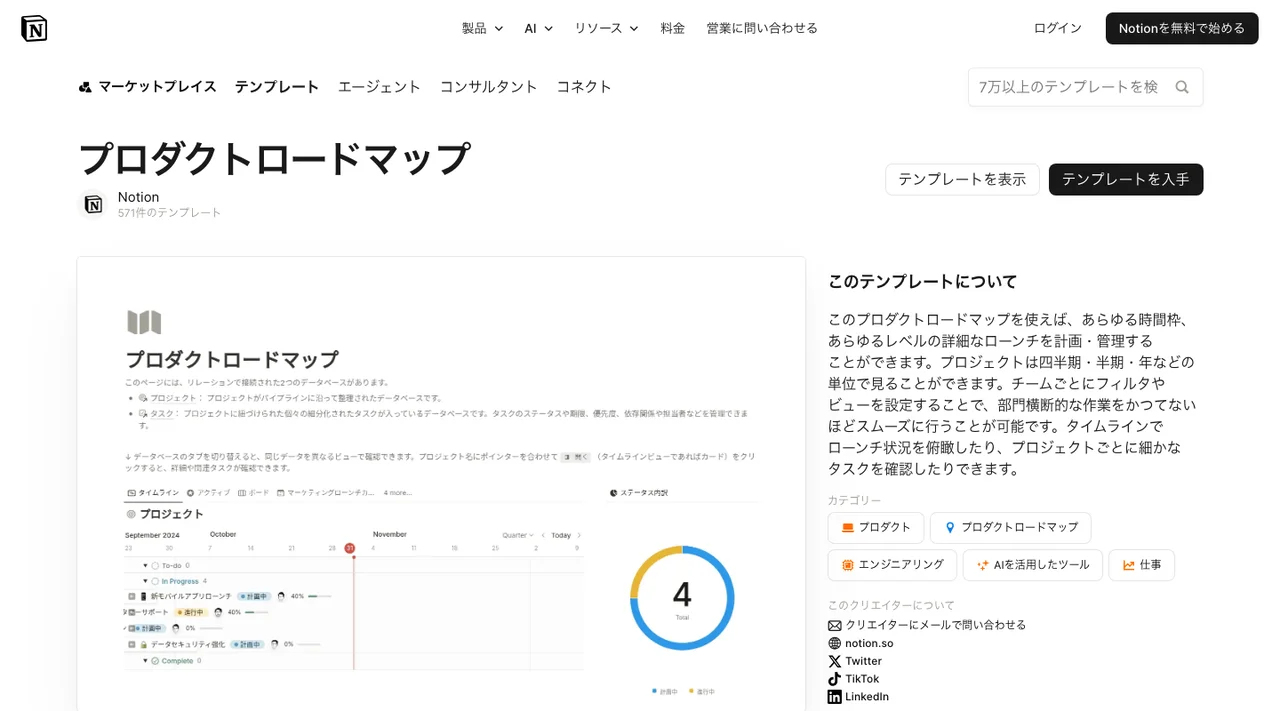Click the mail envelope icon beside クリエイターにメールで問い合わせる

835,625
